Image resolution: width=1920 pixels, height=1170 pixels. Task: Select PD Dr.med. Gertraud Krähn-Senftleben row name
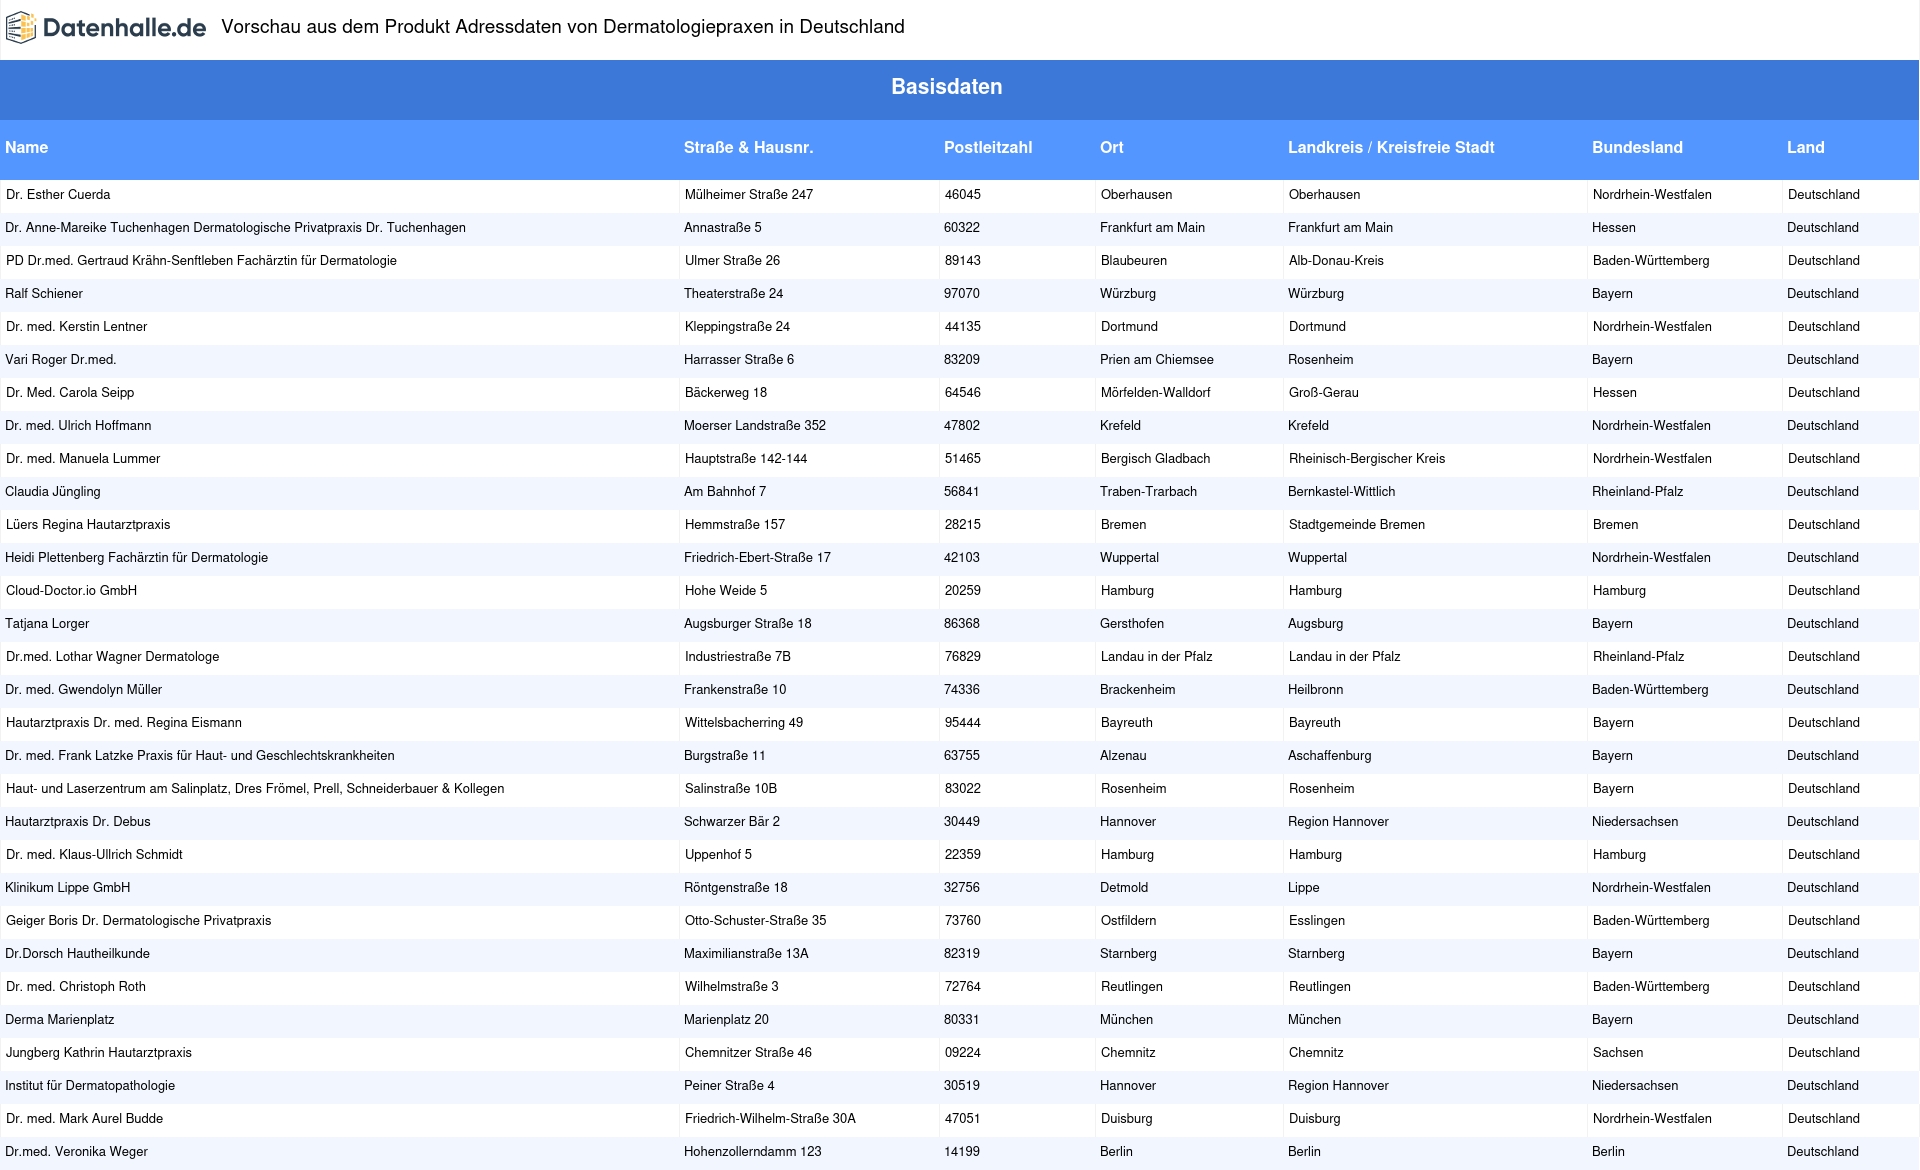201,261
